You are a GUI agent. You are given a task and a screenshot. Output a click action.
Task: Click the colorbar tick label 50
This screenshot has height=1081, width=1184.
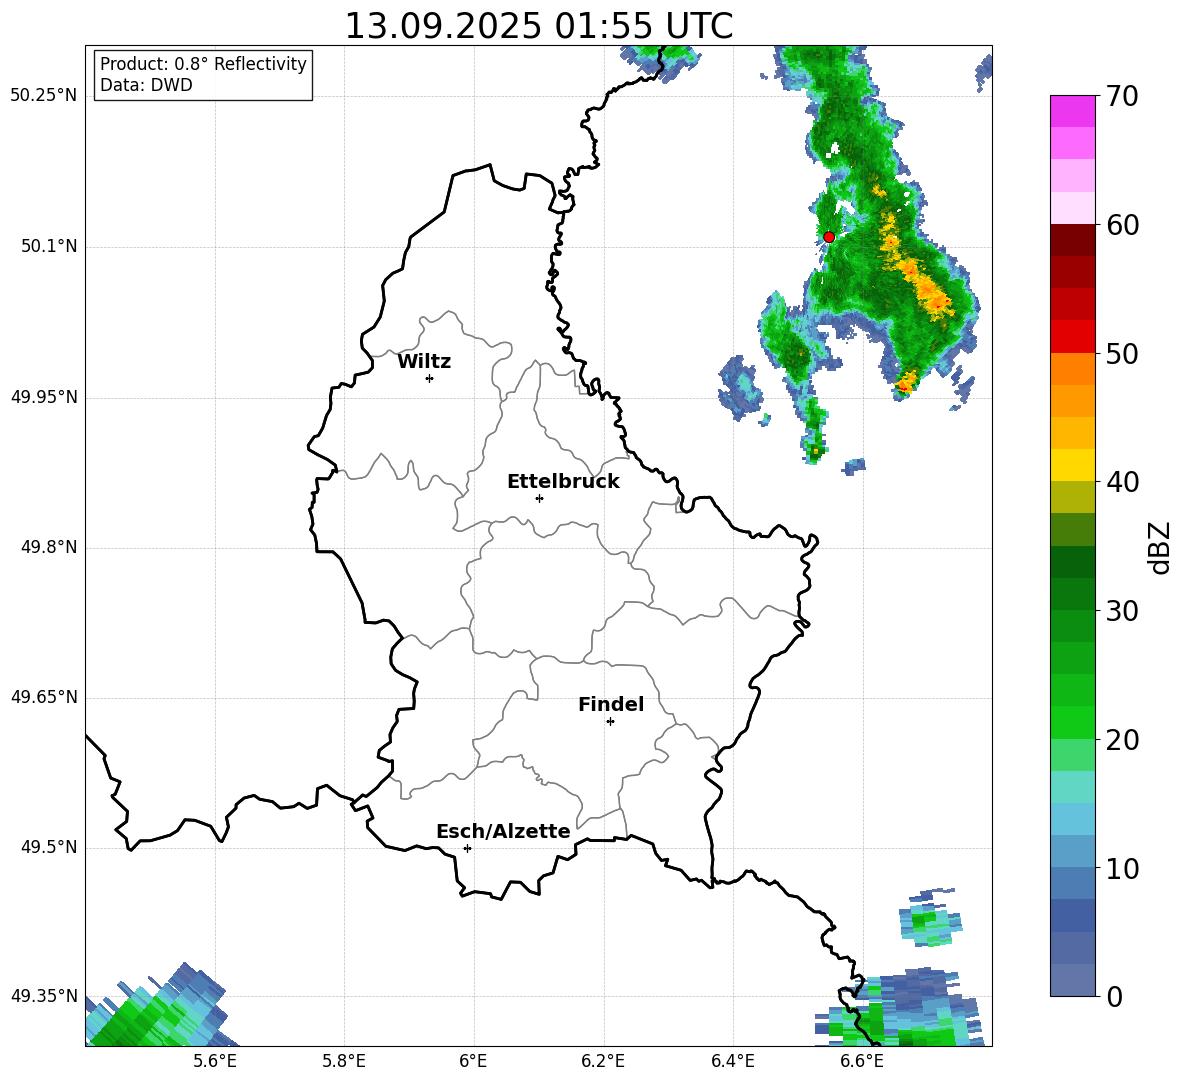(x=1122, y=353)
